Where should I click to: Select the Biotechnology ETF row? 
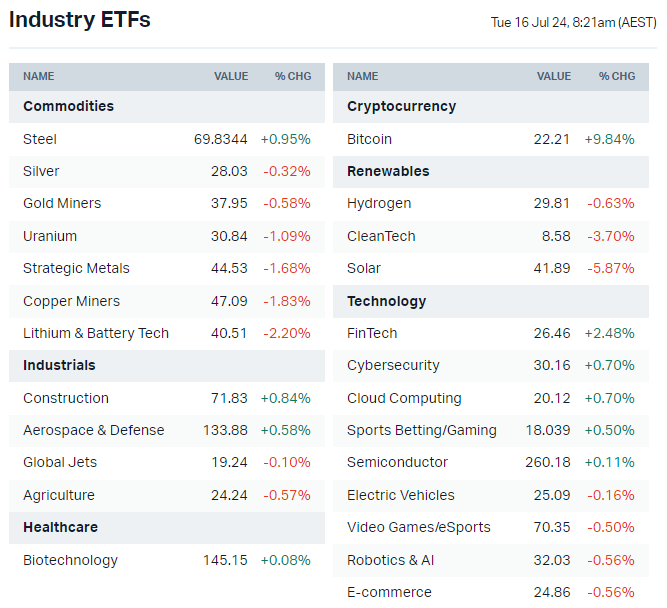(x=70, y=560)
